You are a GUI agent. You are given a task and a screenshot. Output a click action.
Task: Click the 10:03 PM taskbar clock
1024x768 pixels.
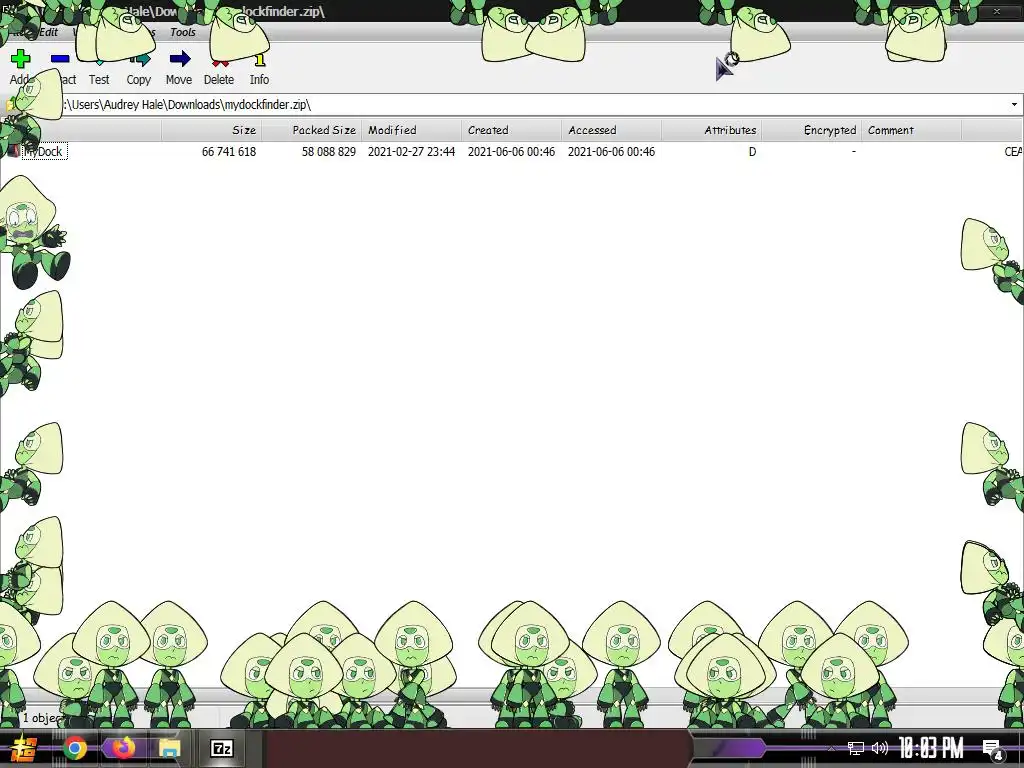[x=931, y=748]
